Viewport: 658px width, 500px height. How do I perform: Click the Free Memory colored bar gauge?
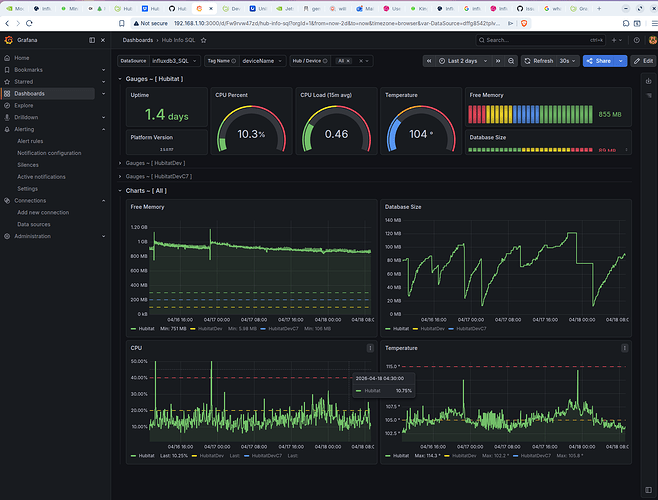click(531, 115)
